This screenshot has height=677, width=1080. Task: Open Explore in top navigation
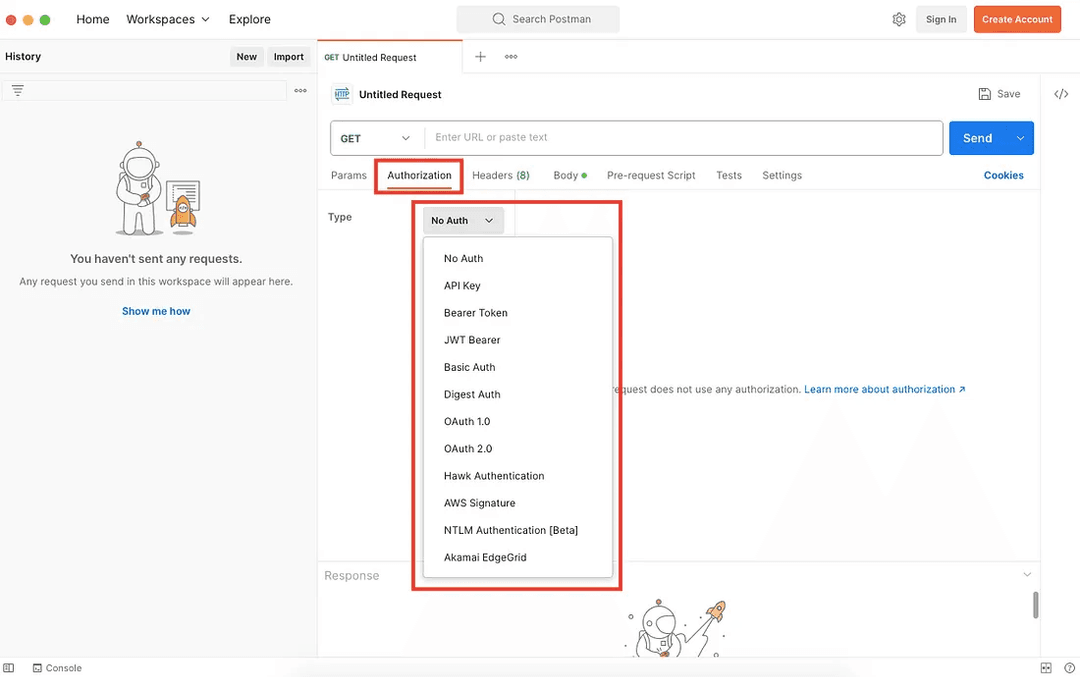coord(249,19)
